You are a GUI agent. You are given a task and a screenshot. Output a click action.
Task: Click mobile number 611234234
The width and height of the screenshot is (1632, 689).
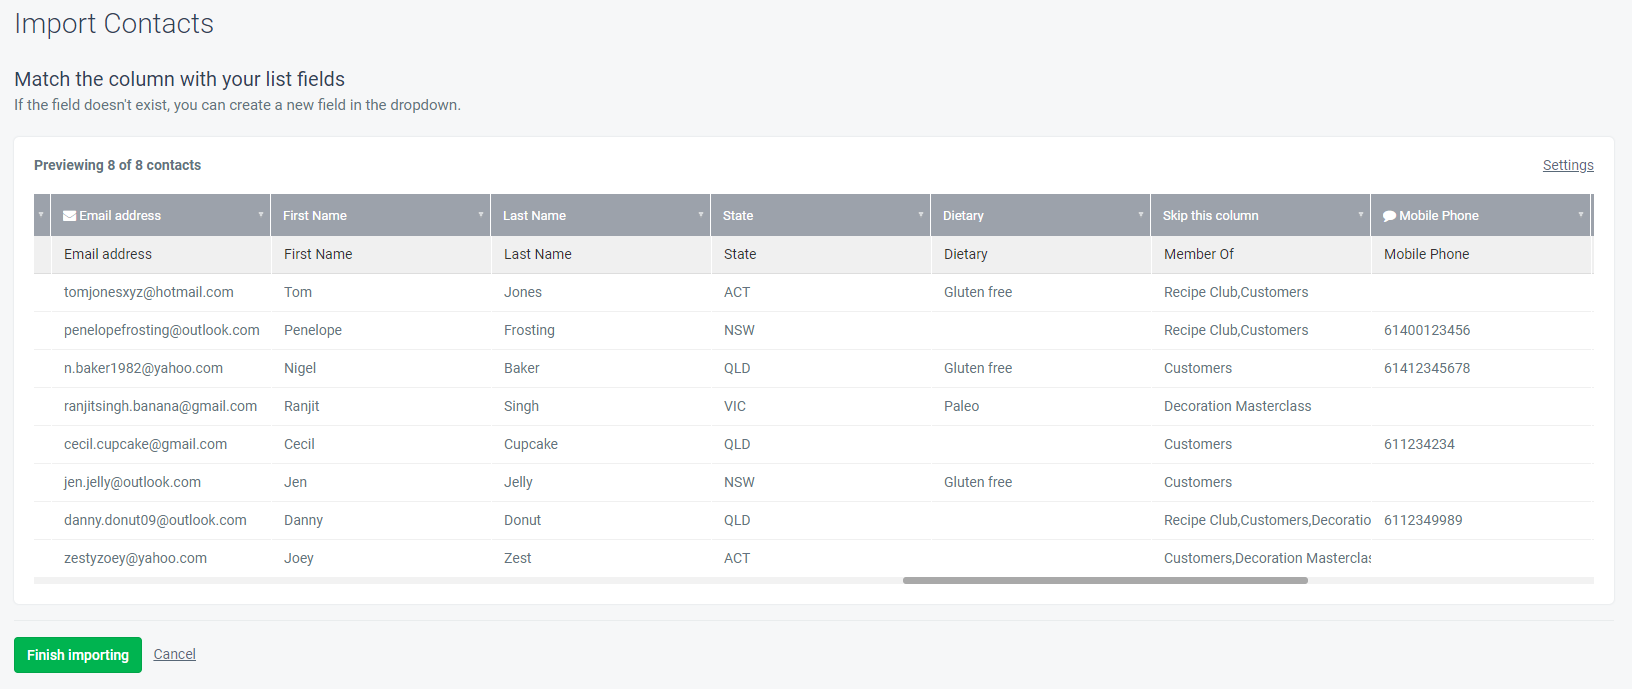1419,444
